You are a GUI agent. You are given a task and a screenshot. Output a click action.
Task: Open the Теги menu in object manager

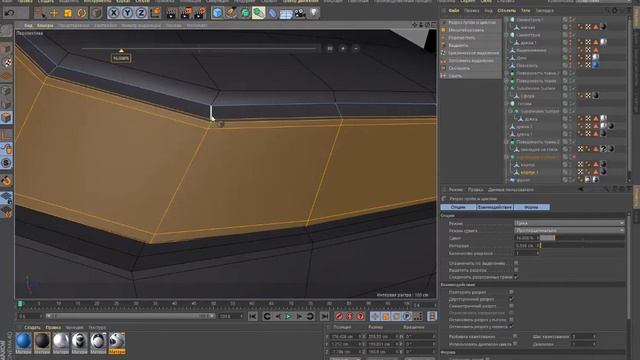526,11
